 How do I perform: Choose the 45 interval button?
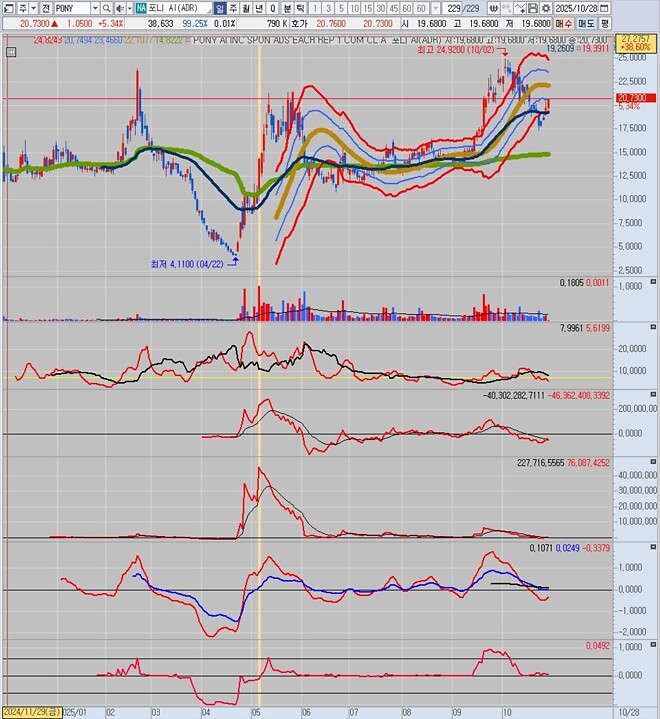tap(394, 8)
